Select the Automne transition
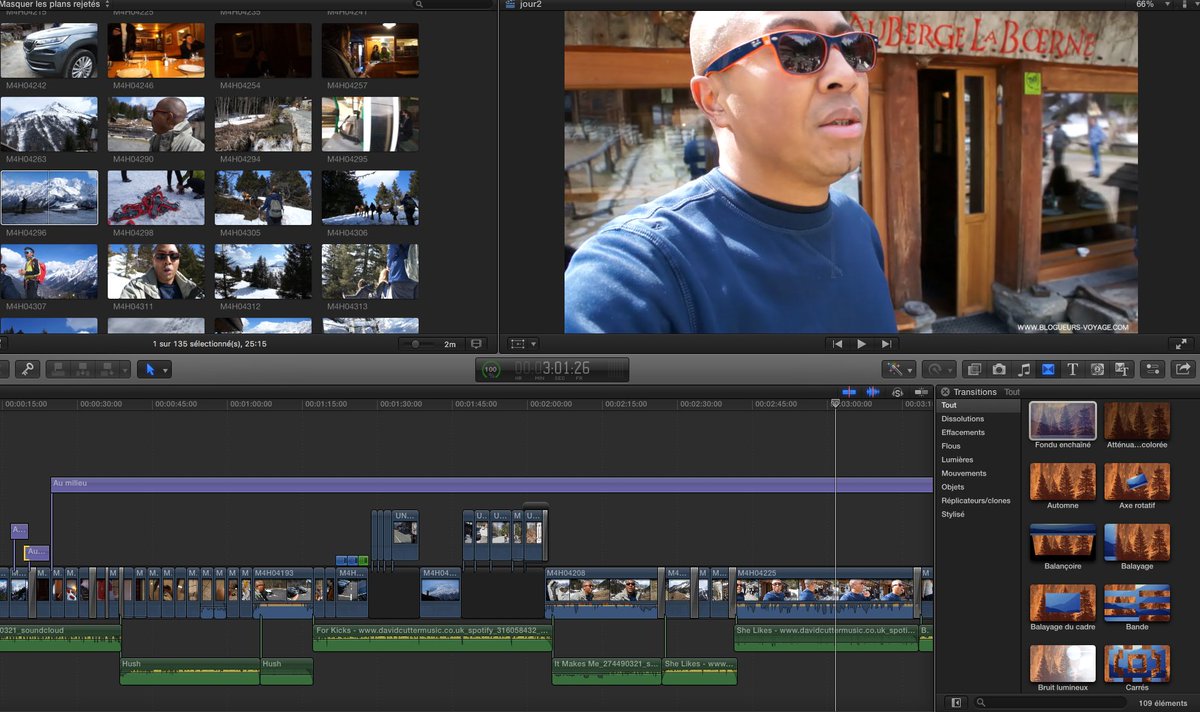 tap(1063, 482)
